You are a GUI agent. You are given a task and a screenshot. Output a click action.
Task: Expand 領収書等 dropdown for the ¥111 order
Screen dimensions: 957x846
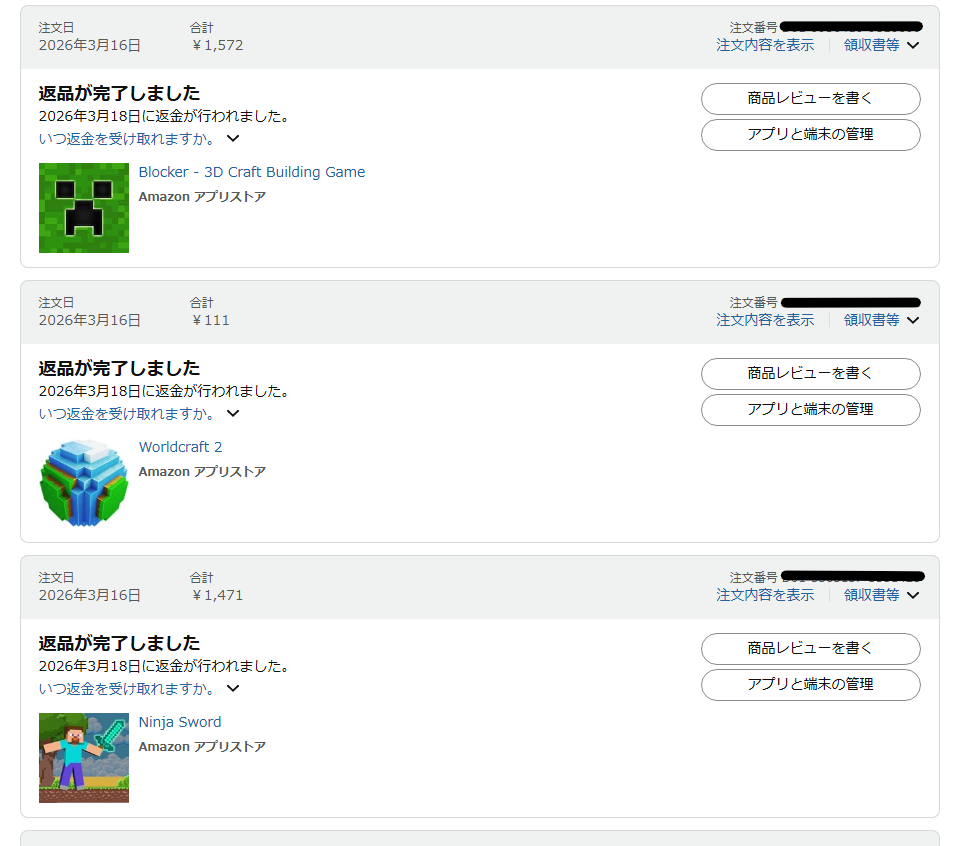[880, 320]
